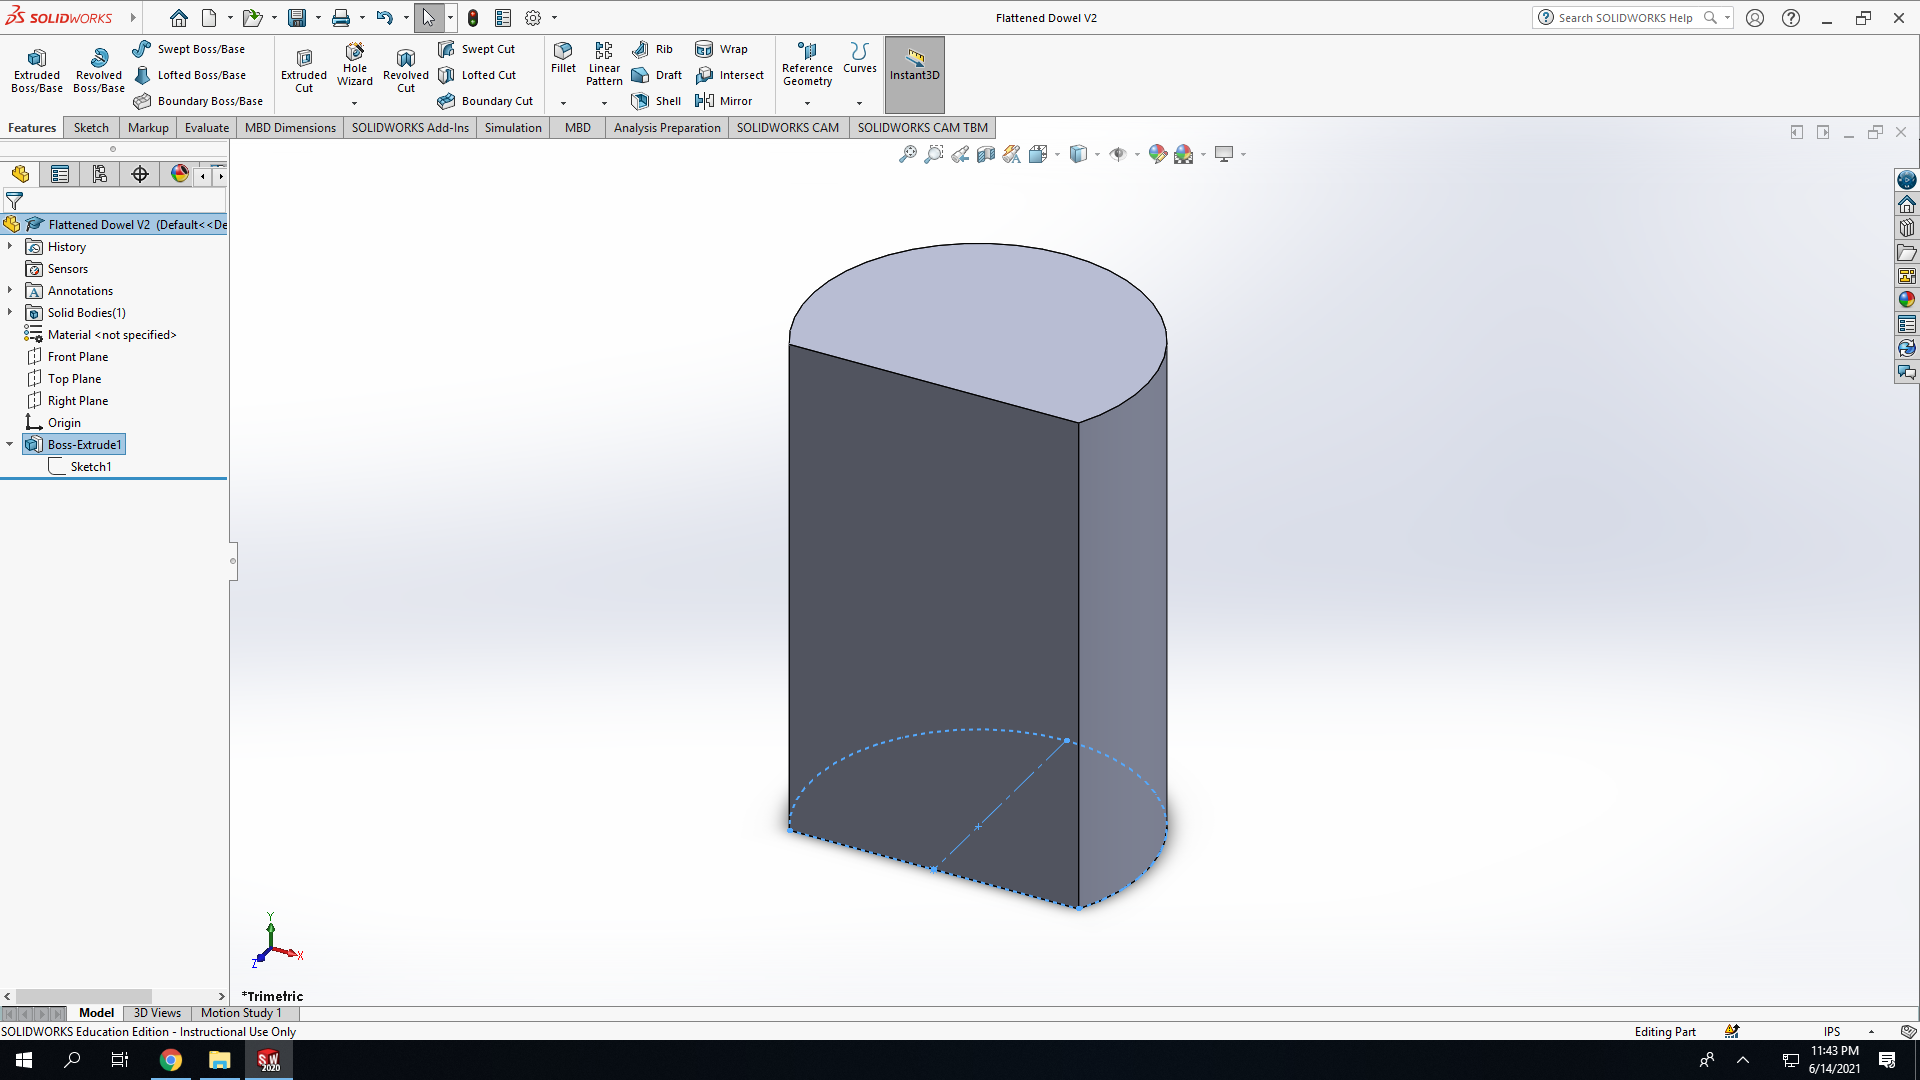Open the Appearances task pane icon

pos(1907,300)
